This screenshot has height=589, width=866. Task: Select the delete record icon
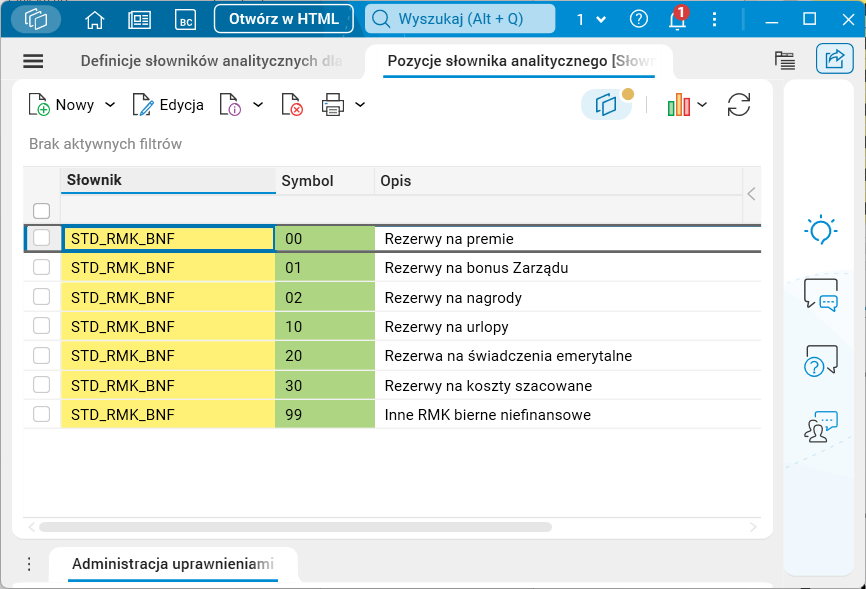tap(291, 105)
